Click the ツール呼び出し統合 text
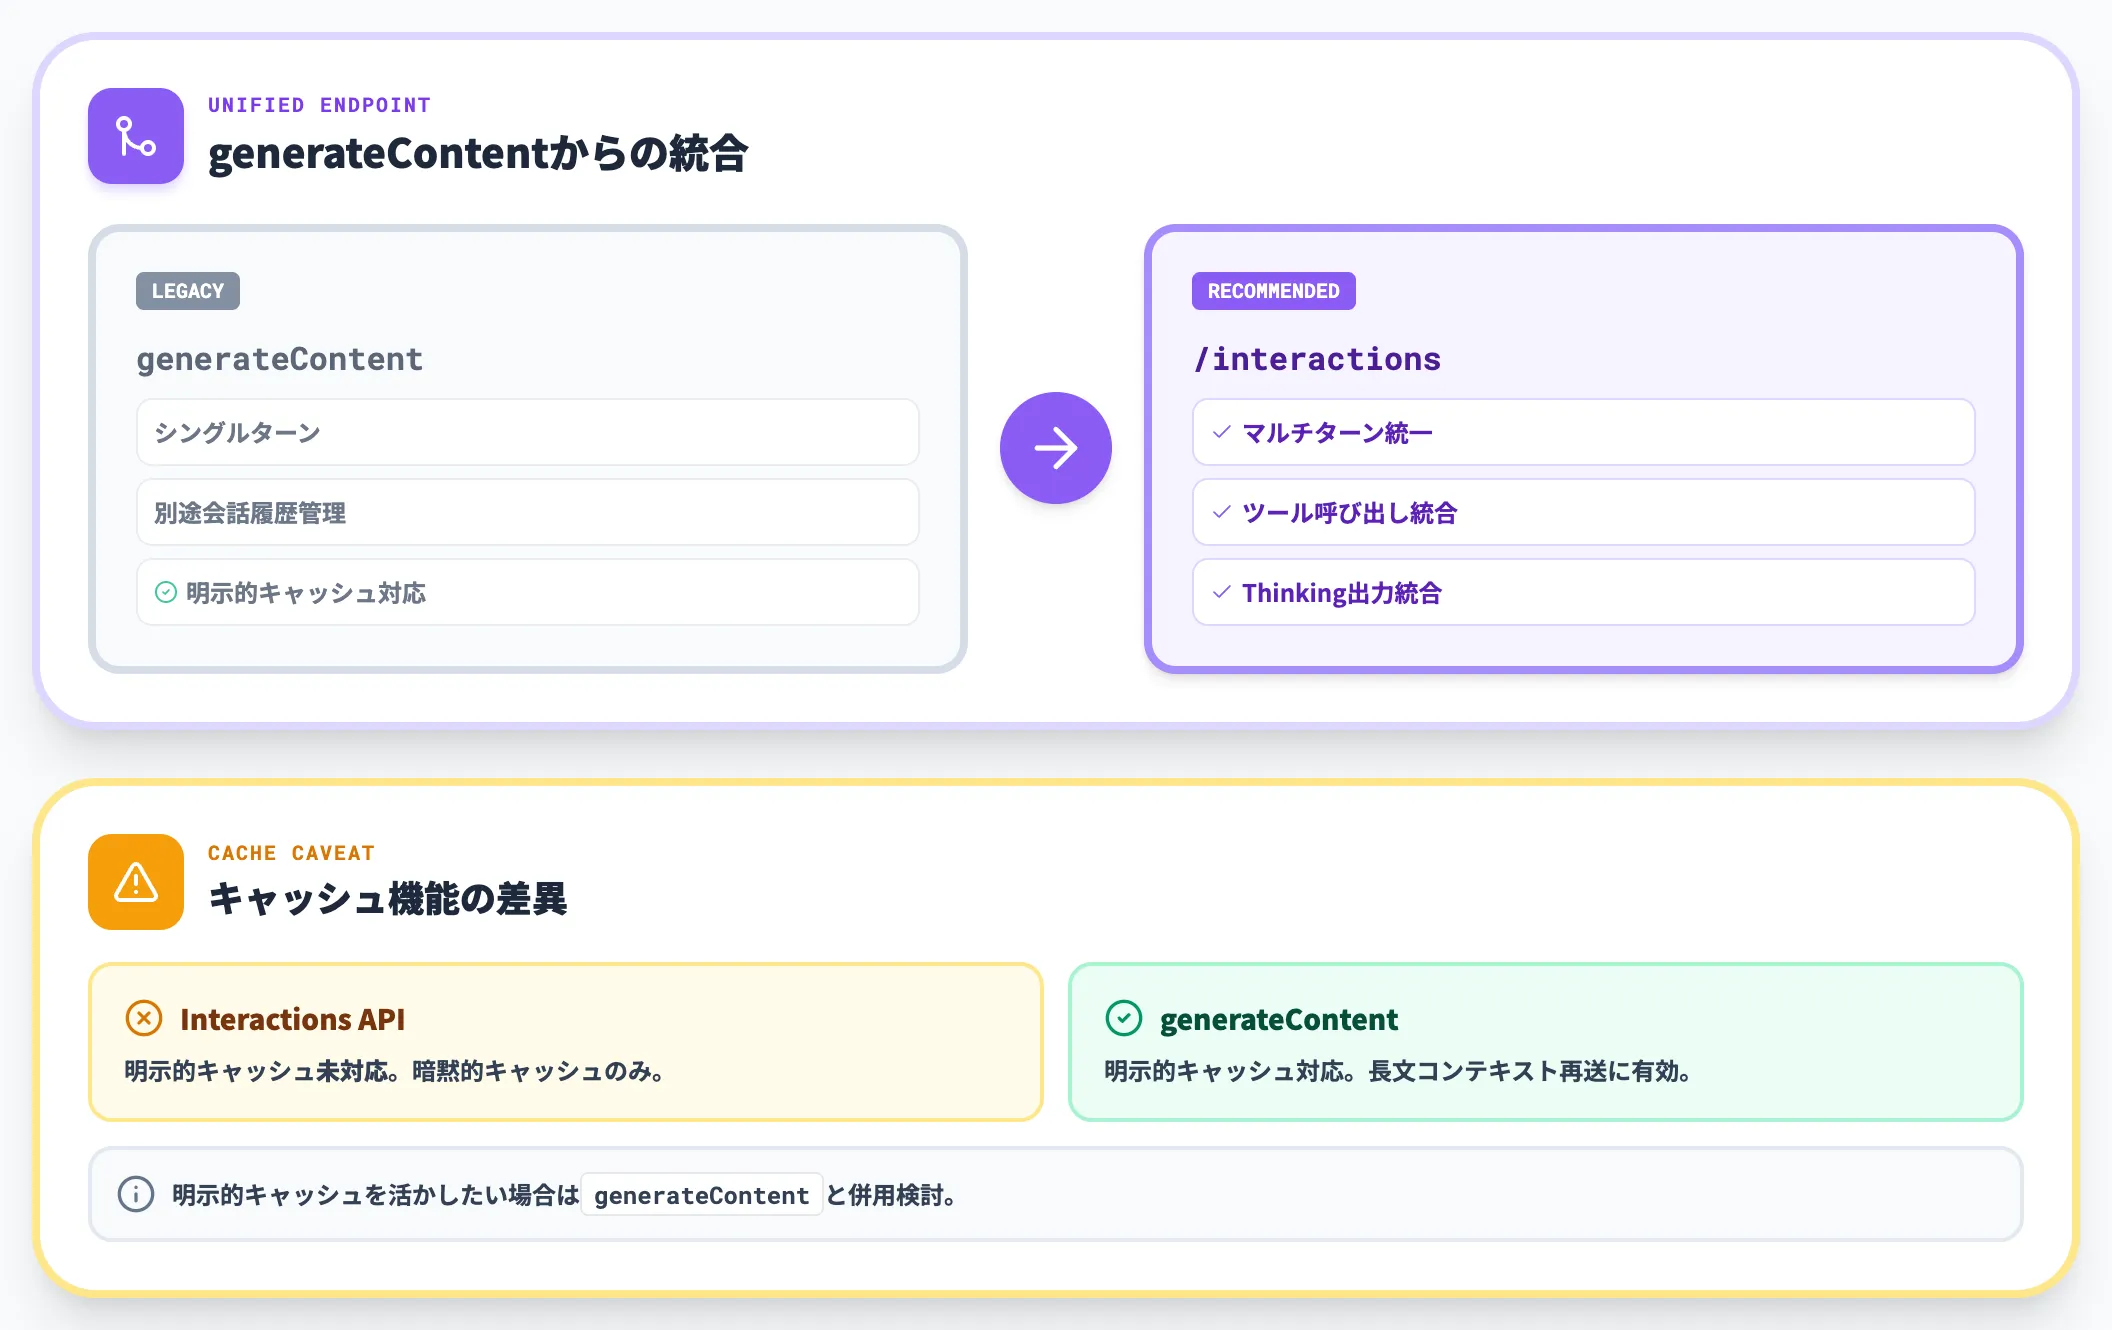This screenshot has width=2112, height=1330. point(1349,513)
